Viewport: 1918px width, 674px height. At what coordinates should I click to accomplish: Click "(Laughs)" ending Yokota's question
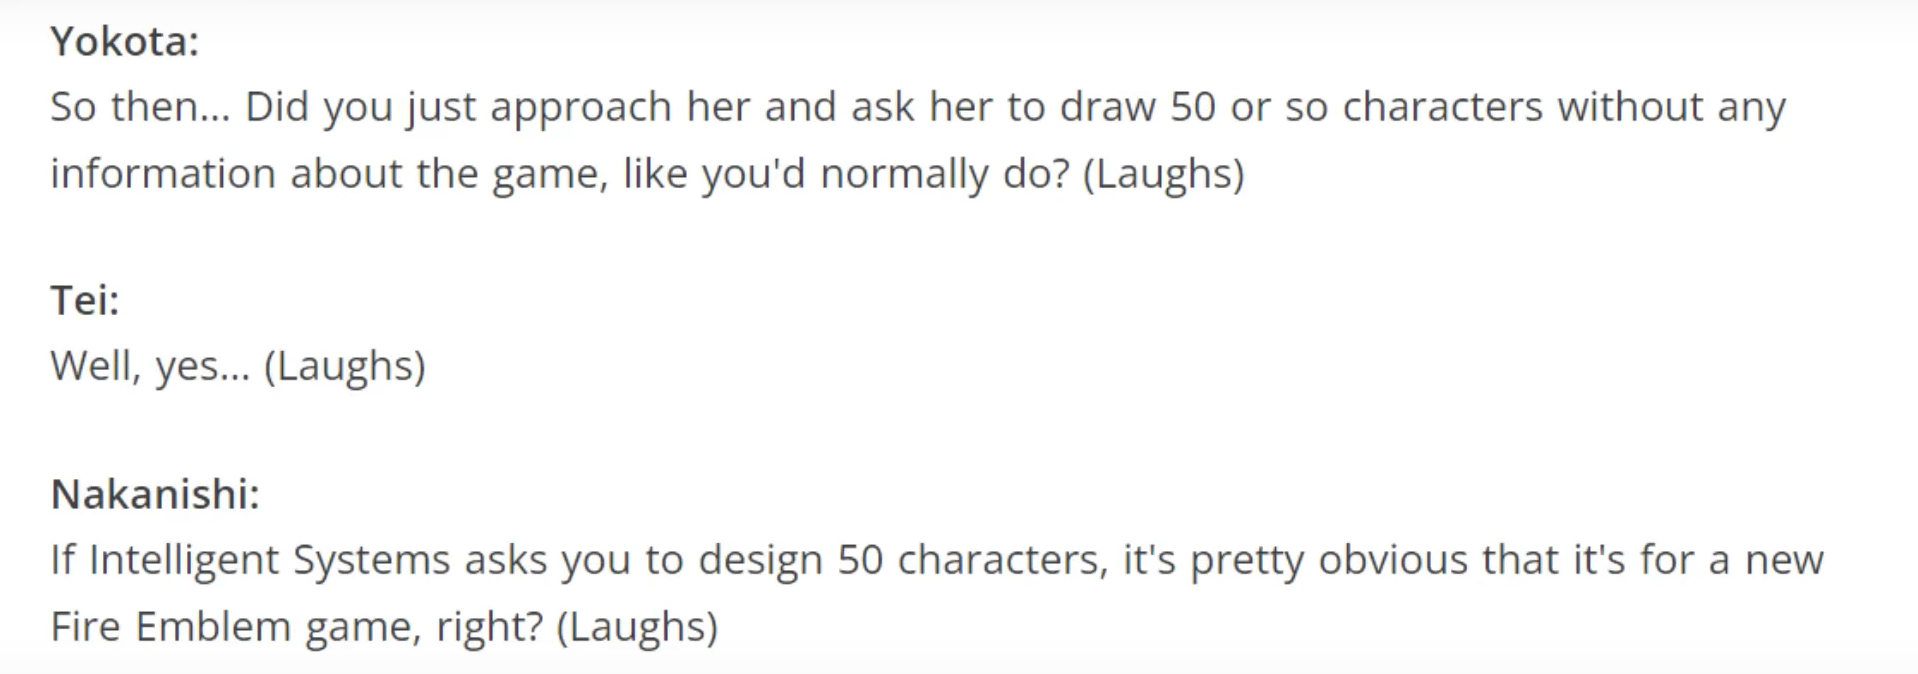[1164, 175]
